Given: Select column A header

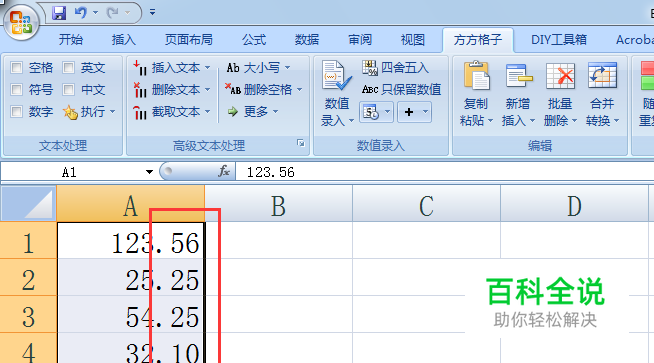Looking at the screenshot, I should tap(131, 204).
